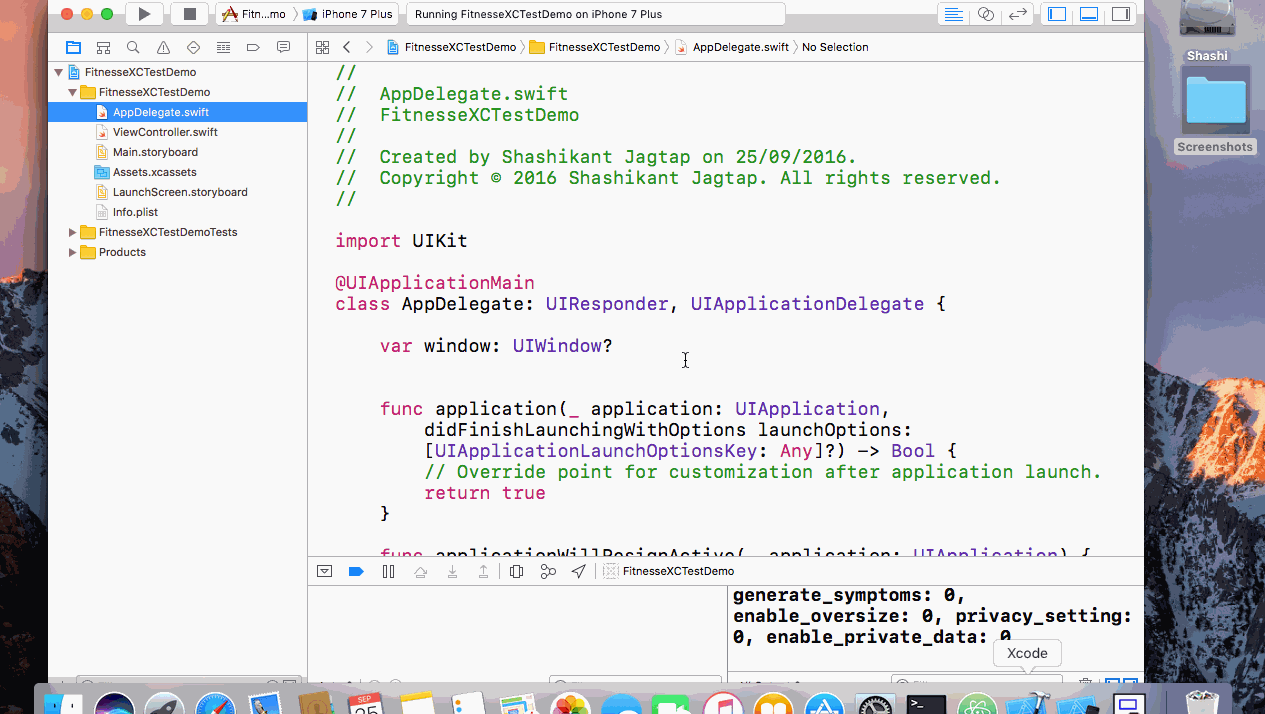
Task: Open the Debug Memory Graph icon
Action: point(548,571)
